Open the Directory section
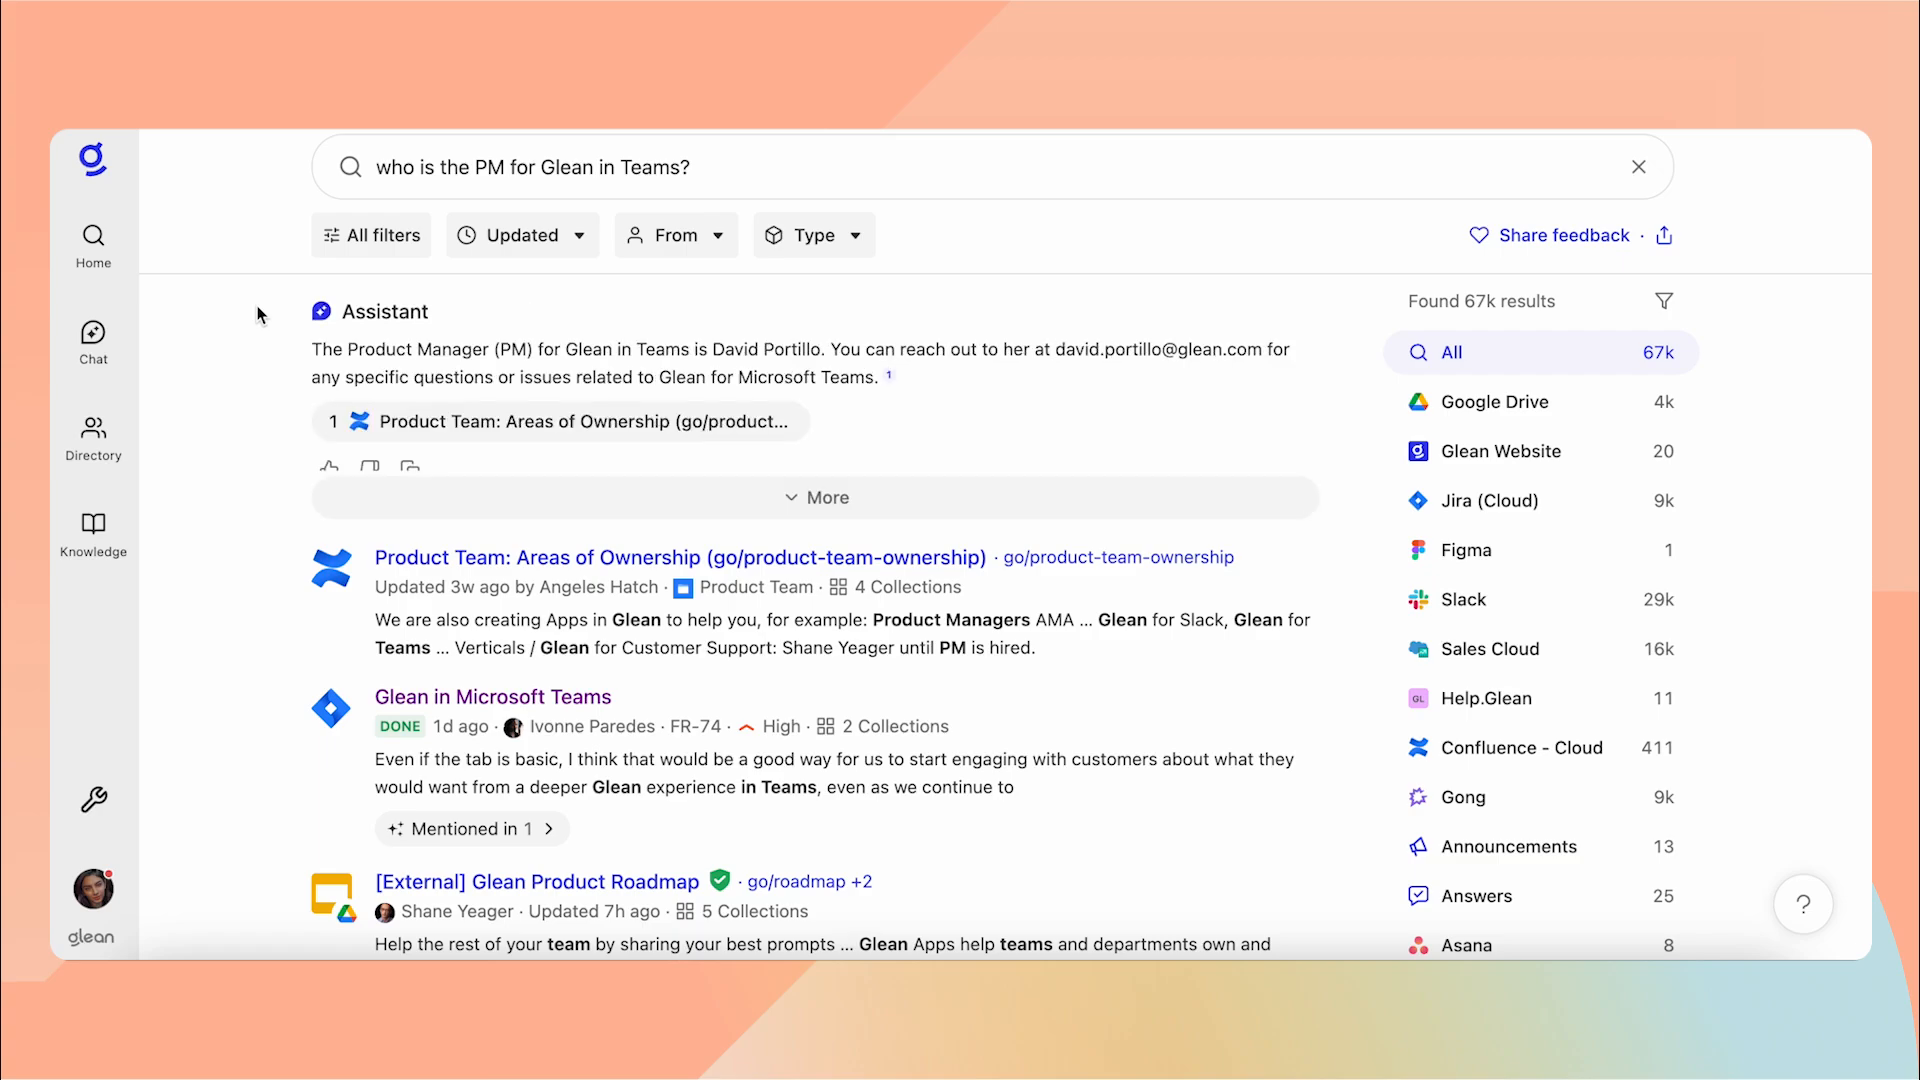 93,438
